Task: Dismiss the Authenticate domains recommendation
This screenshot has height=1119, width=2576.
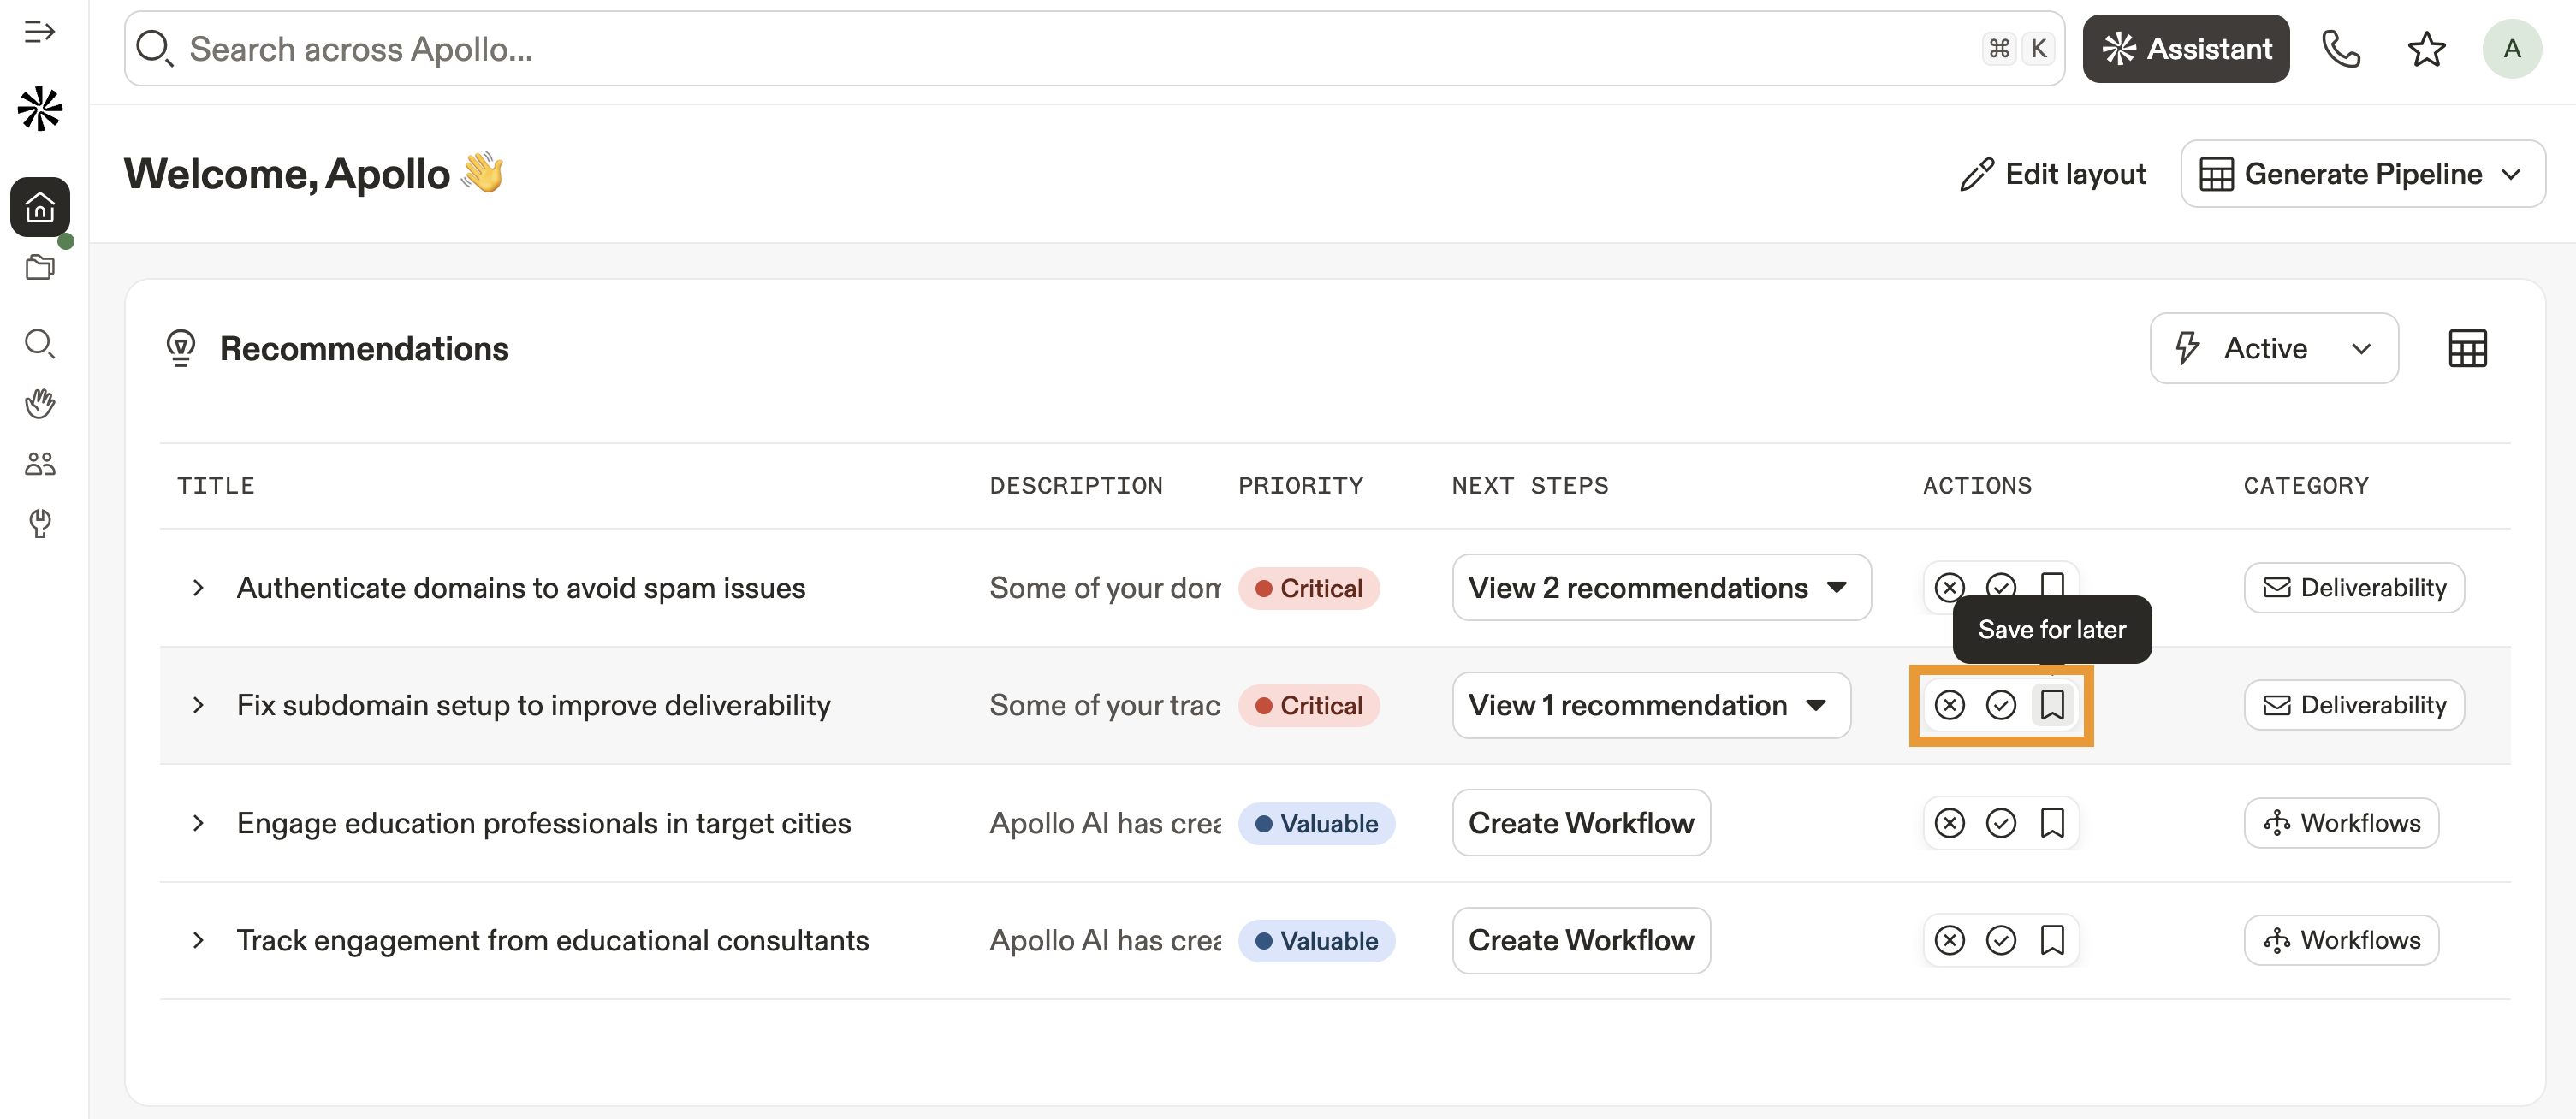Action: (x=1949, y=586)
